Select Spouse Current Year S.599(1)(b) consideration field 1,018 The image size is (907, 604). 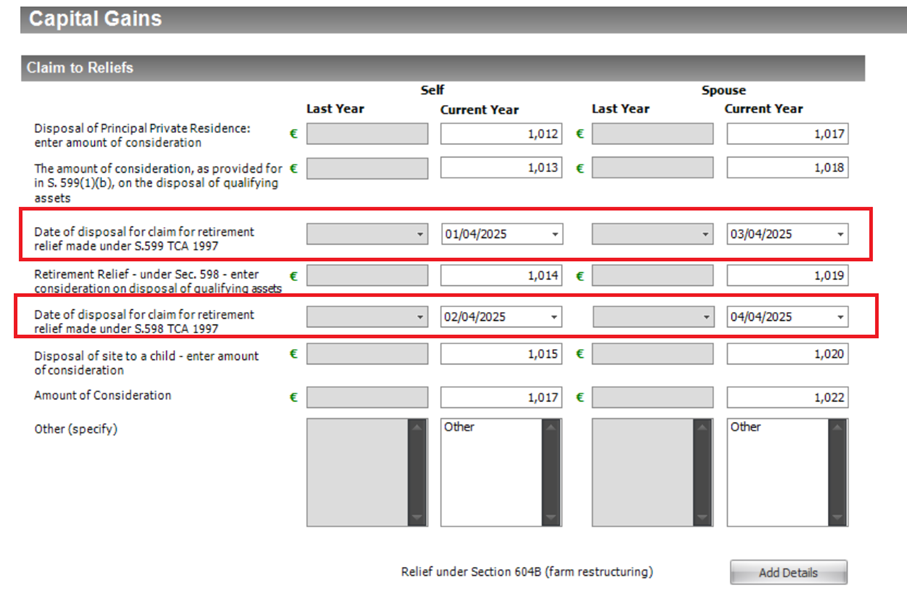tap(787, 168)
